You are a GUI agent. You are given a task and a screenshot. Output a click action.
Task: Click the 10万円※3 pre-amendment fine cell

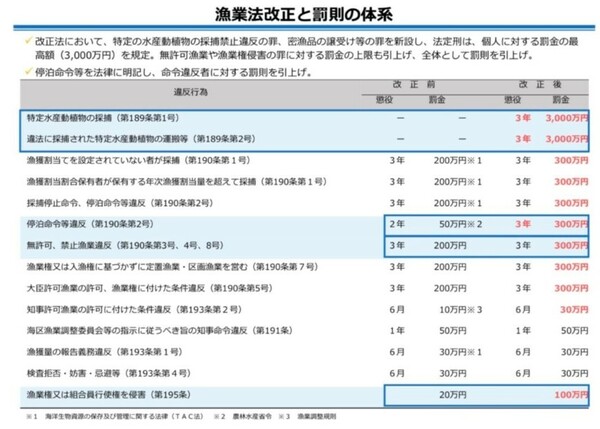click(x=461, y=309)
